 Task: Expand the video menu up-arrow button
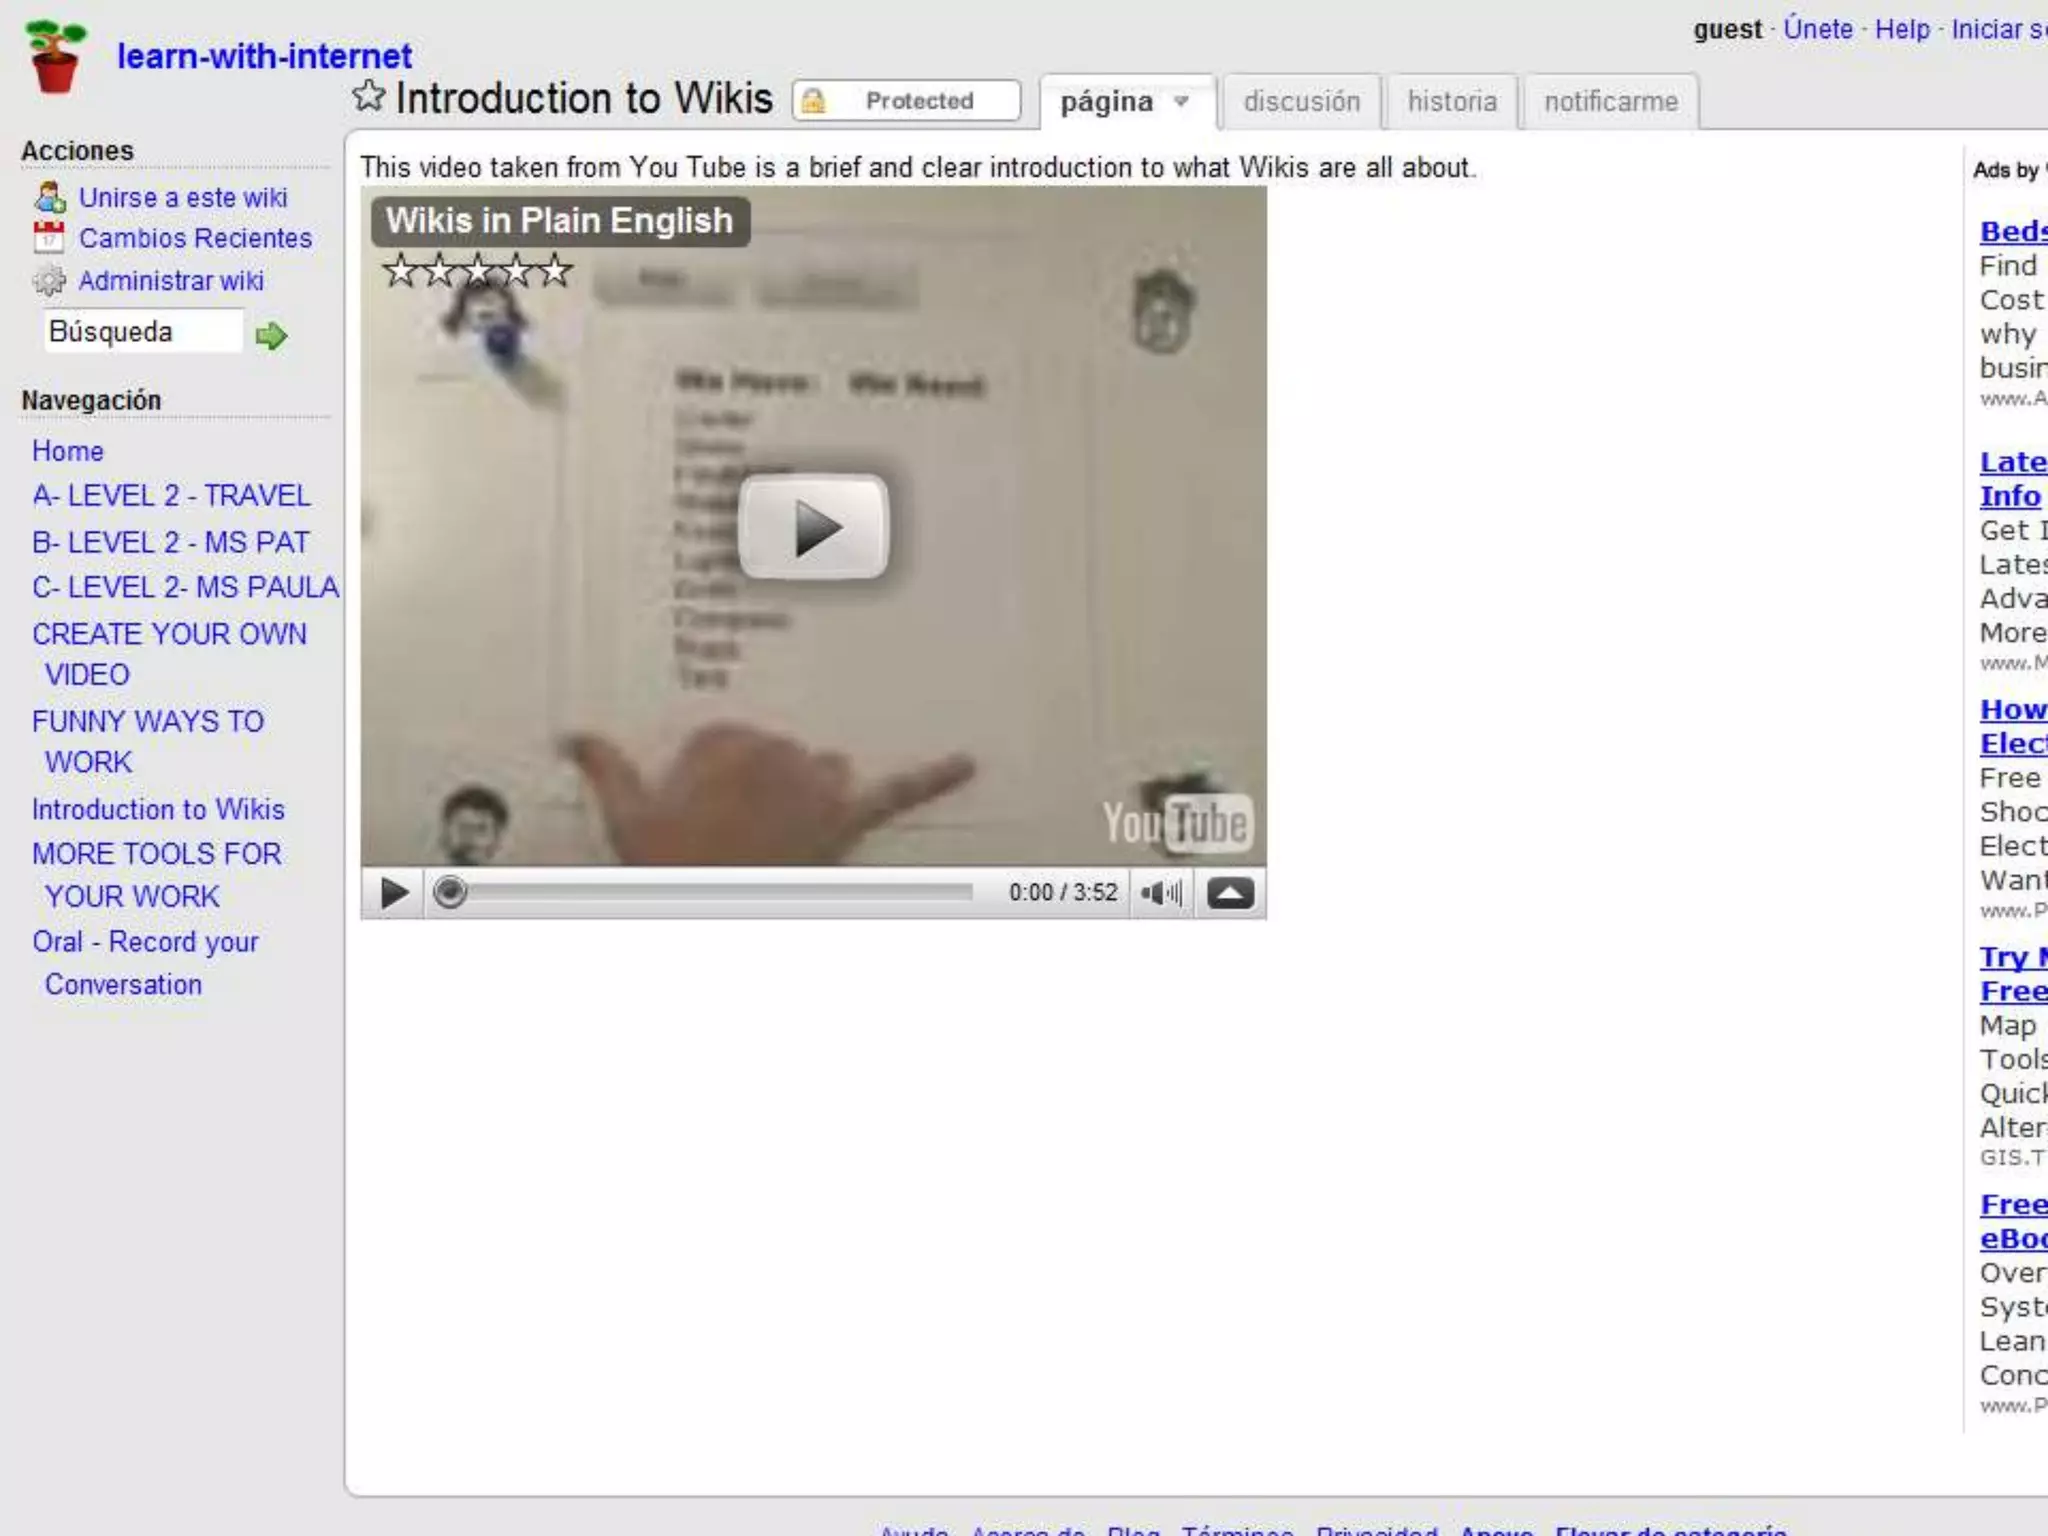[1230, 892]
